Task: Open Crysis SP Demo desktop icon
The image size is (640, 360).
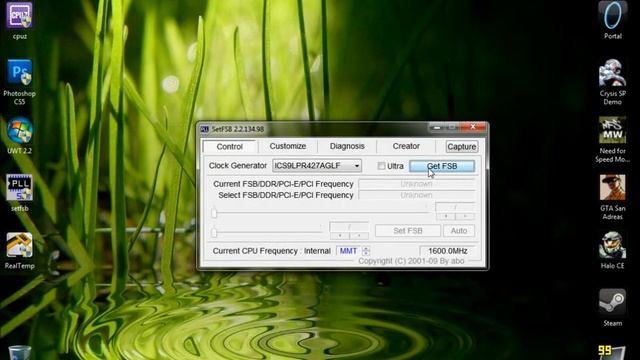Action: [x=613, y=82]
